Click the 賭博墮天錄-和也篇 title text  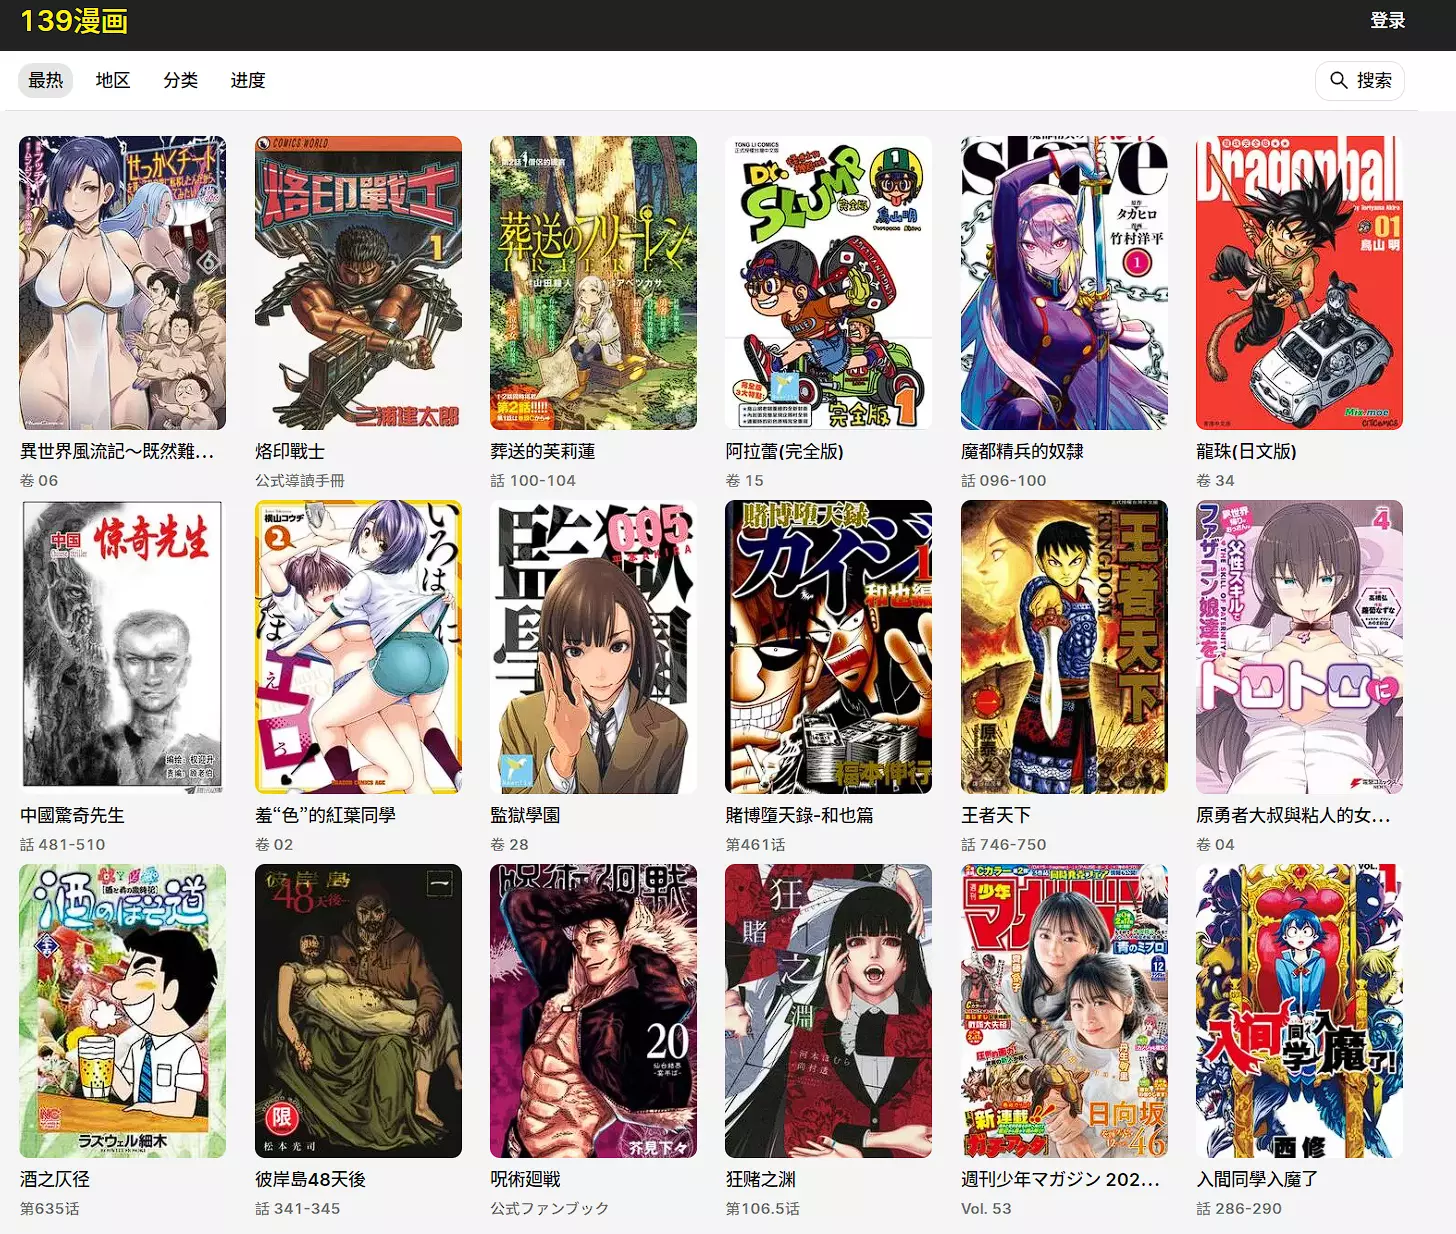[x=799, y=815]
